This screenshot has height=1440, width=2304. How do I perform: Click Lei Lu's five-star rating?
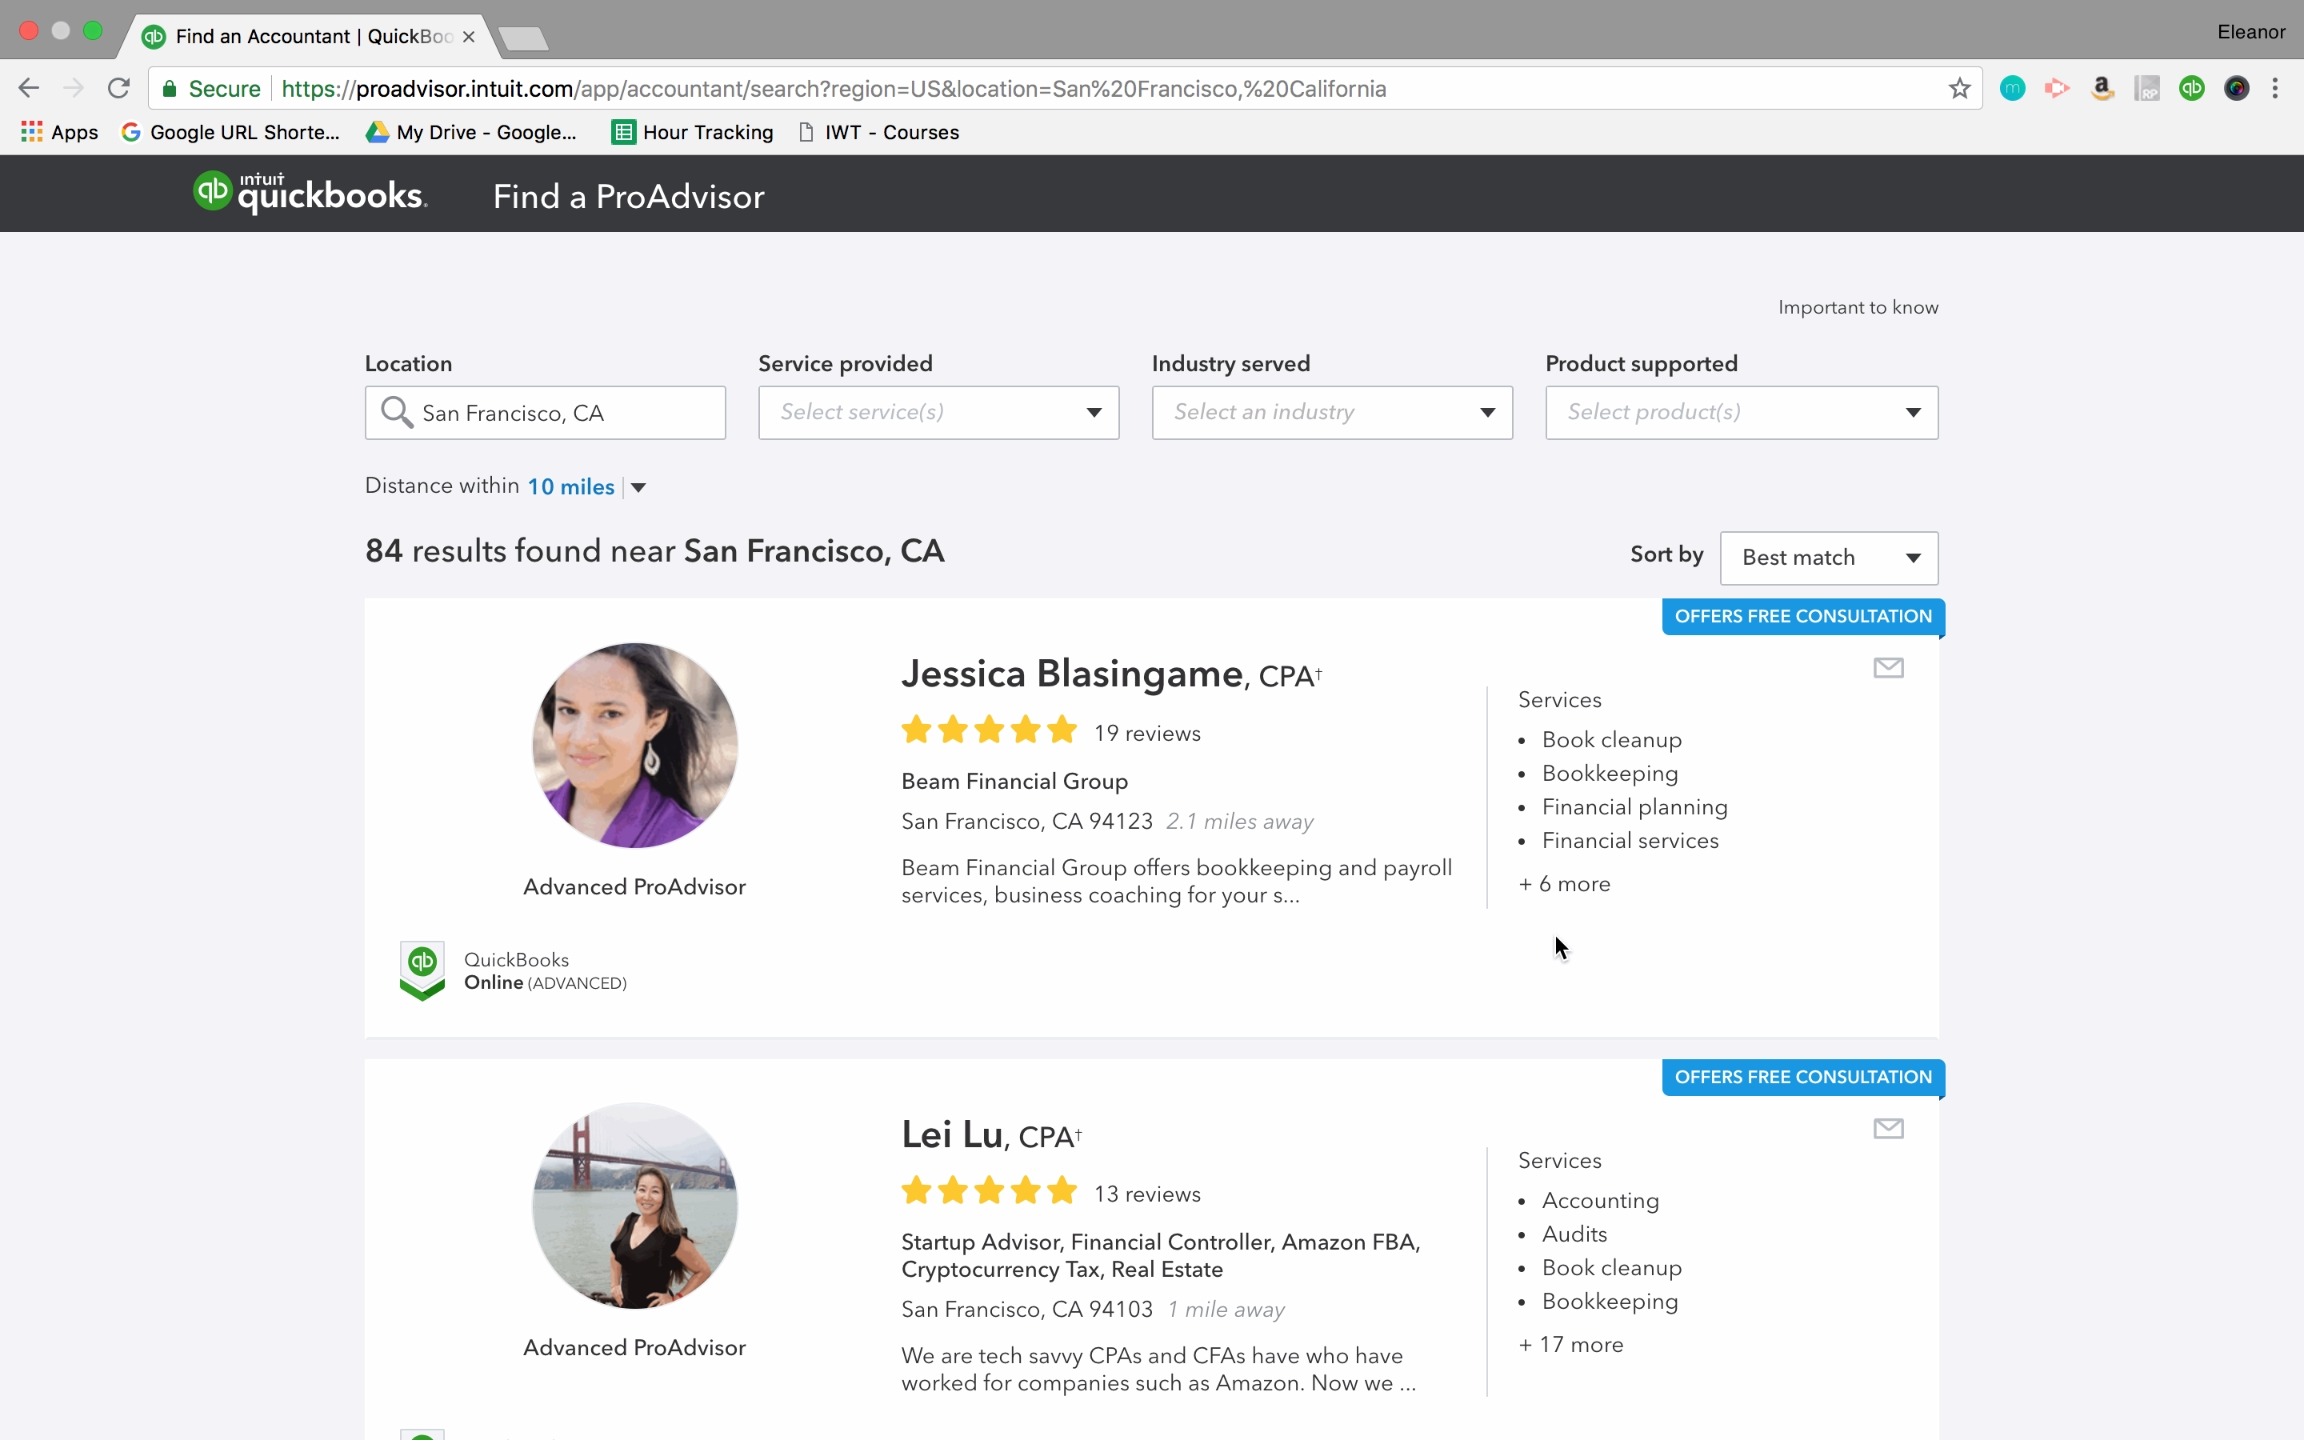[x=989, y=1192]
